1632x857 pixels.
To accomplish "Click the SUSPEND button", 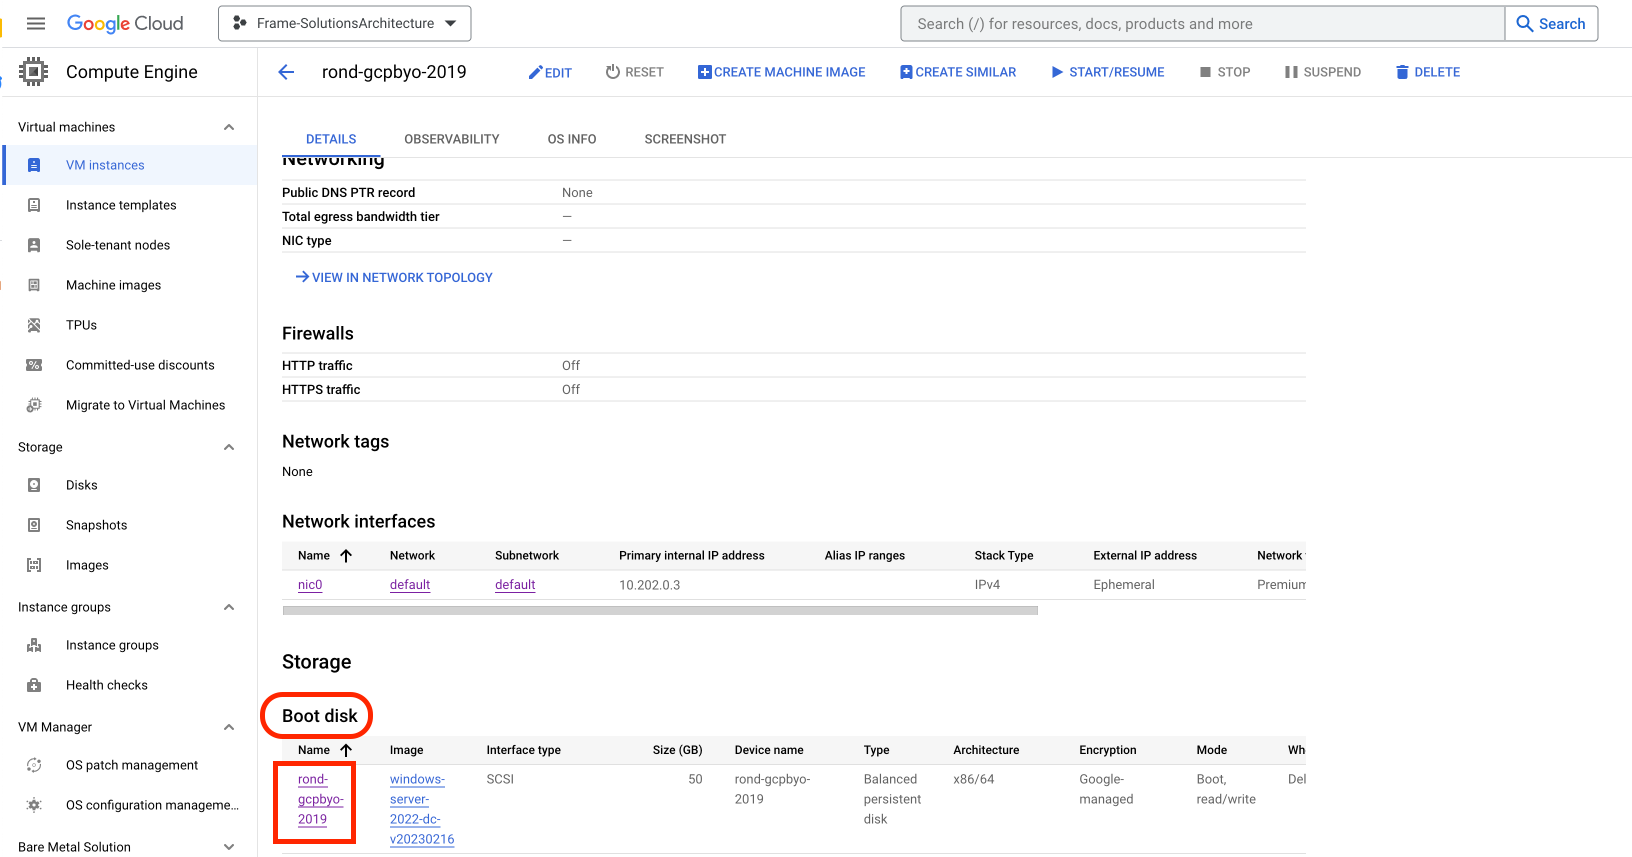I will pyautogui.click(x=1323, y=72).
